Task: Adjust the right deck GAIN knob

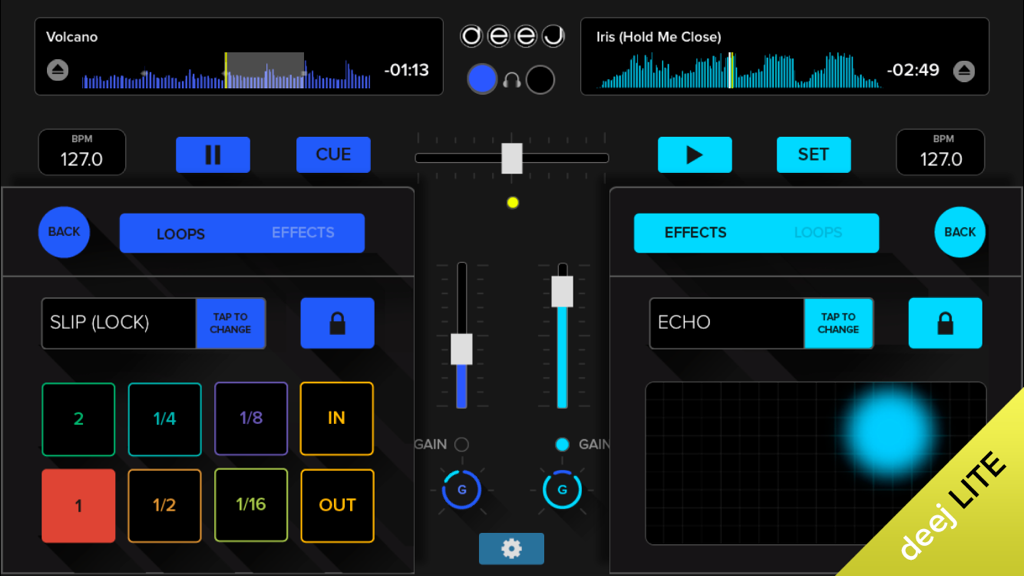Action: [x=563, y=490]
